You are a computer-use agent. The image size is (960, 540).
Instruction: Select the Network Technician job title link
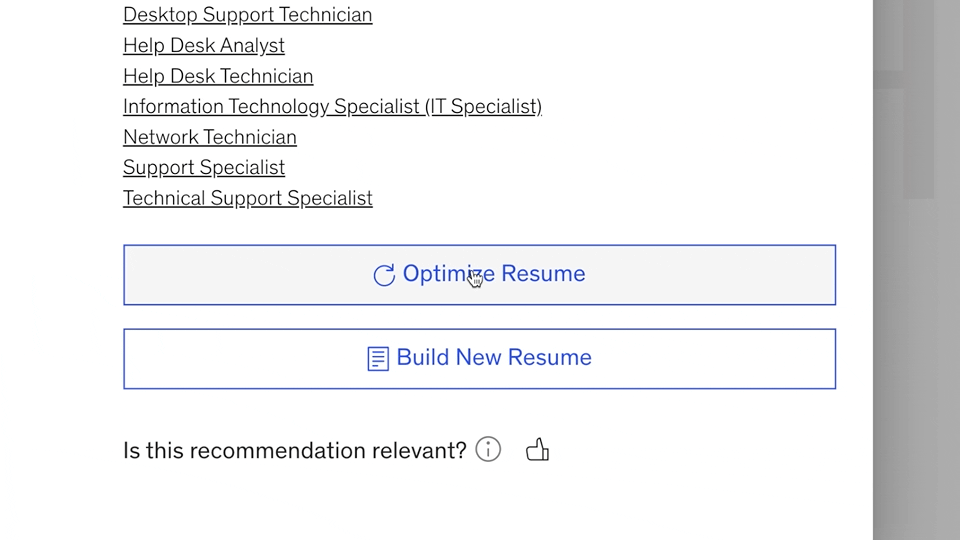210,137
